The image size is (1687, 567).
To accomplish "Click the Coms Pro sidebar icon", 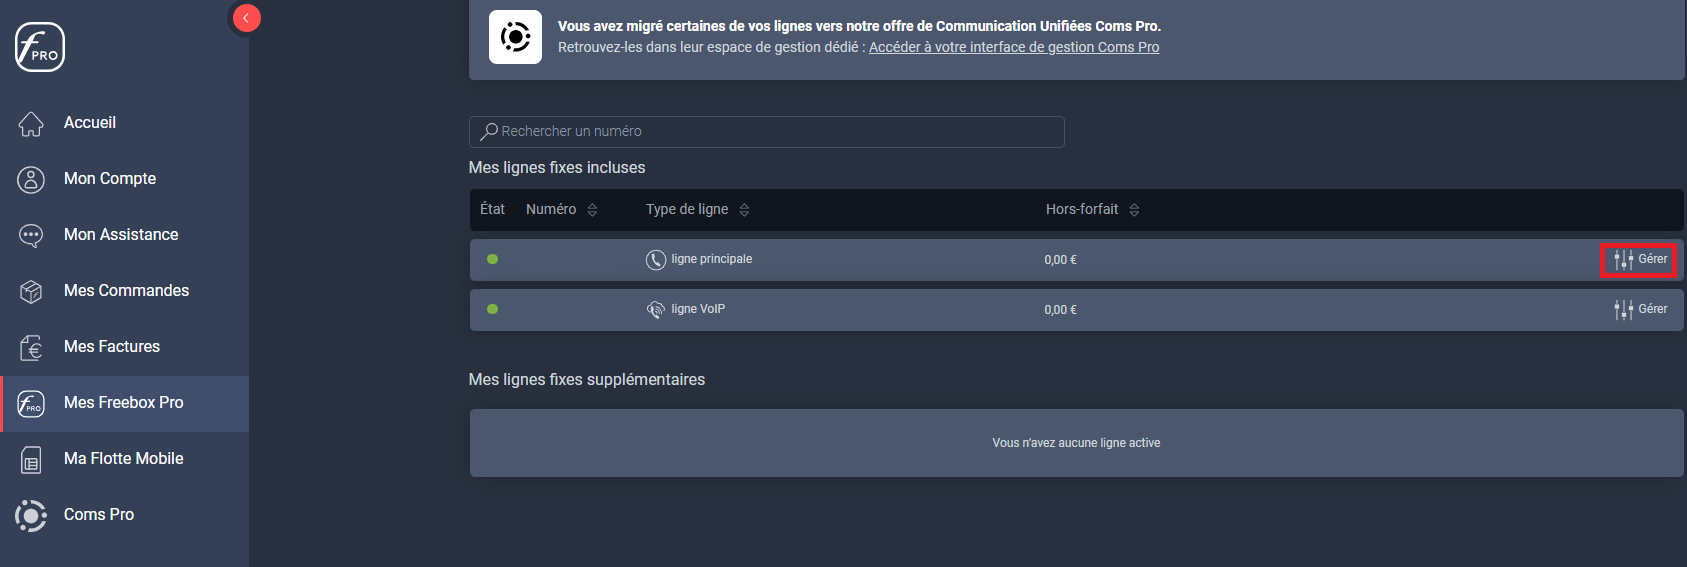I will (31, 515).
